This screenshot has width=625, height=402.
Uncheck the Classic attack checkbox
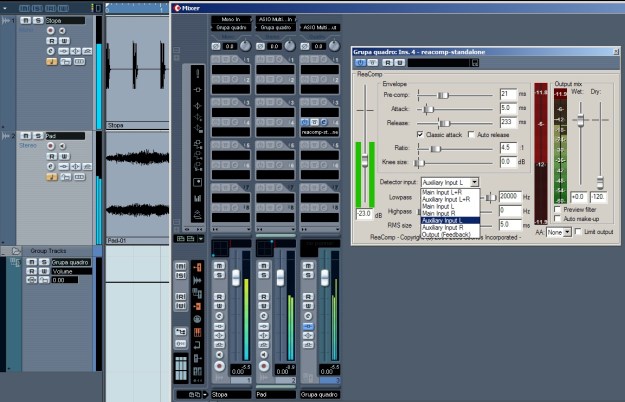pos(420,133)
